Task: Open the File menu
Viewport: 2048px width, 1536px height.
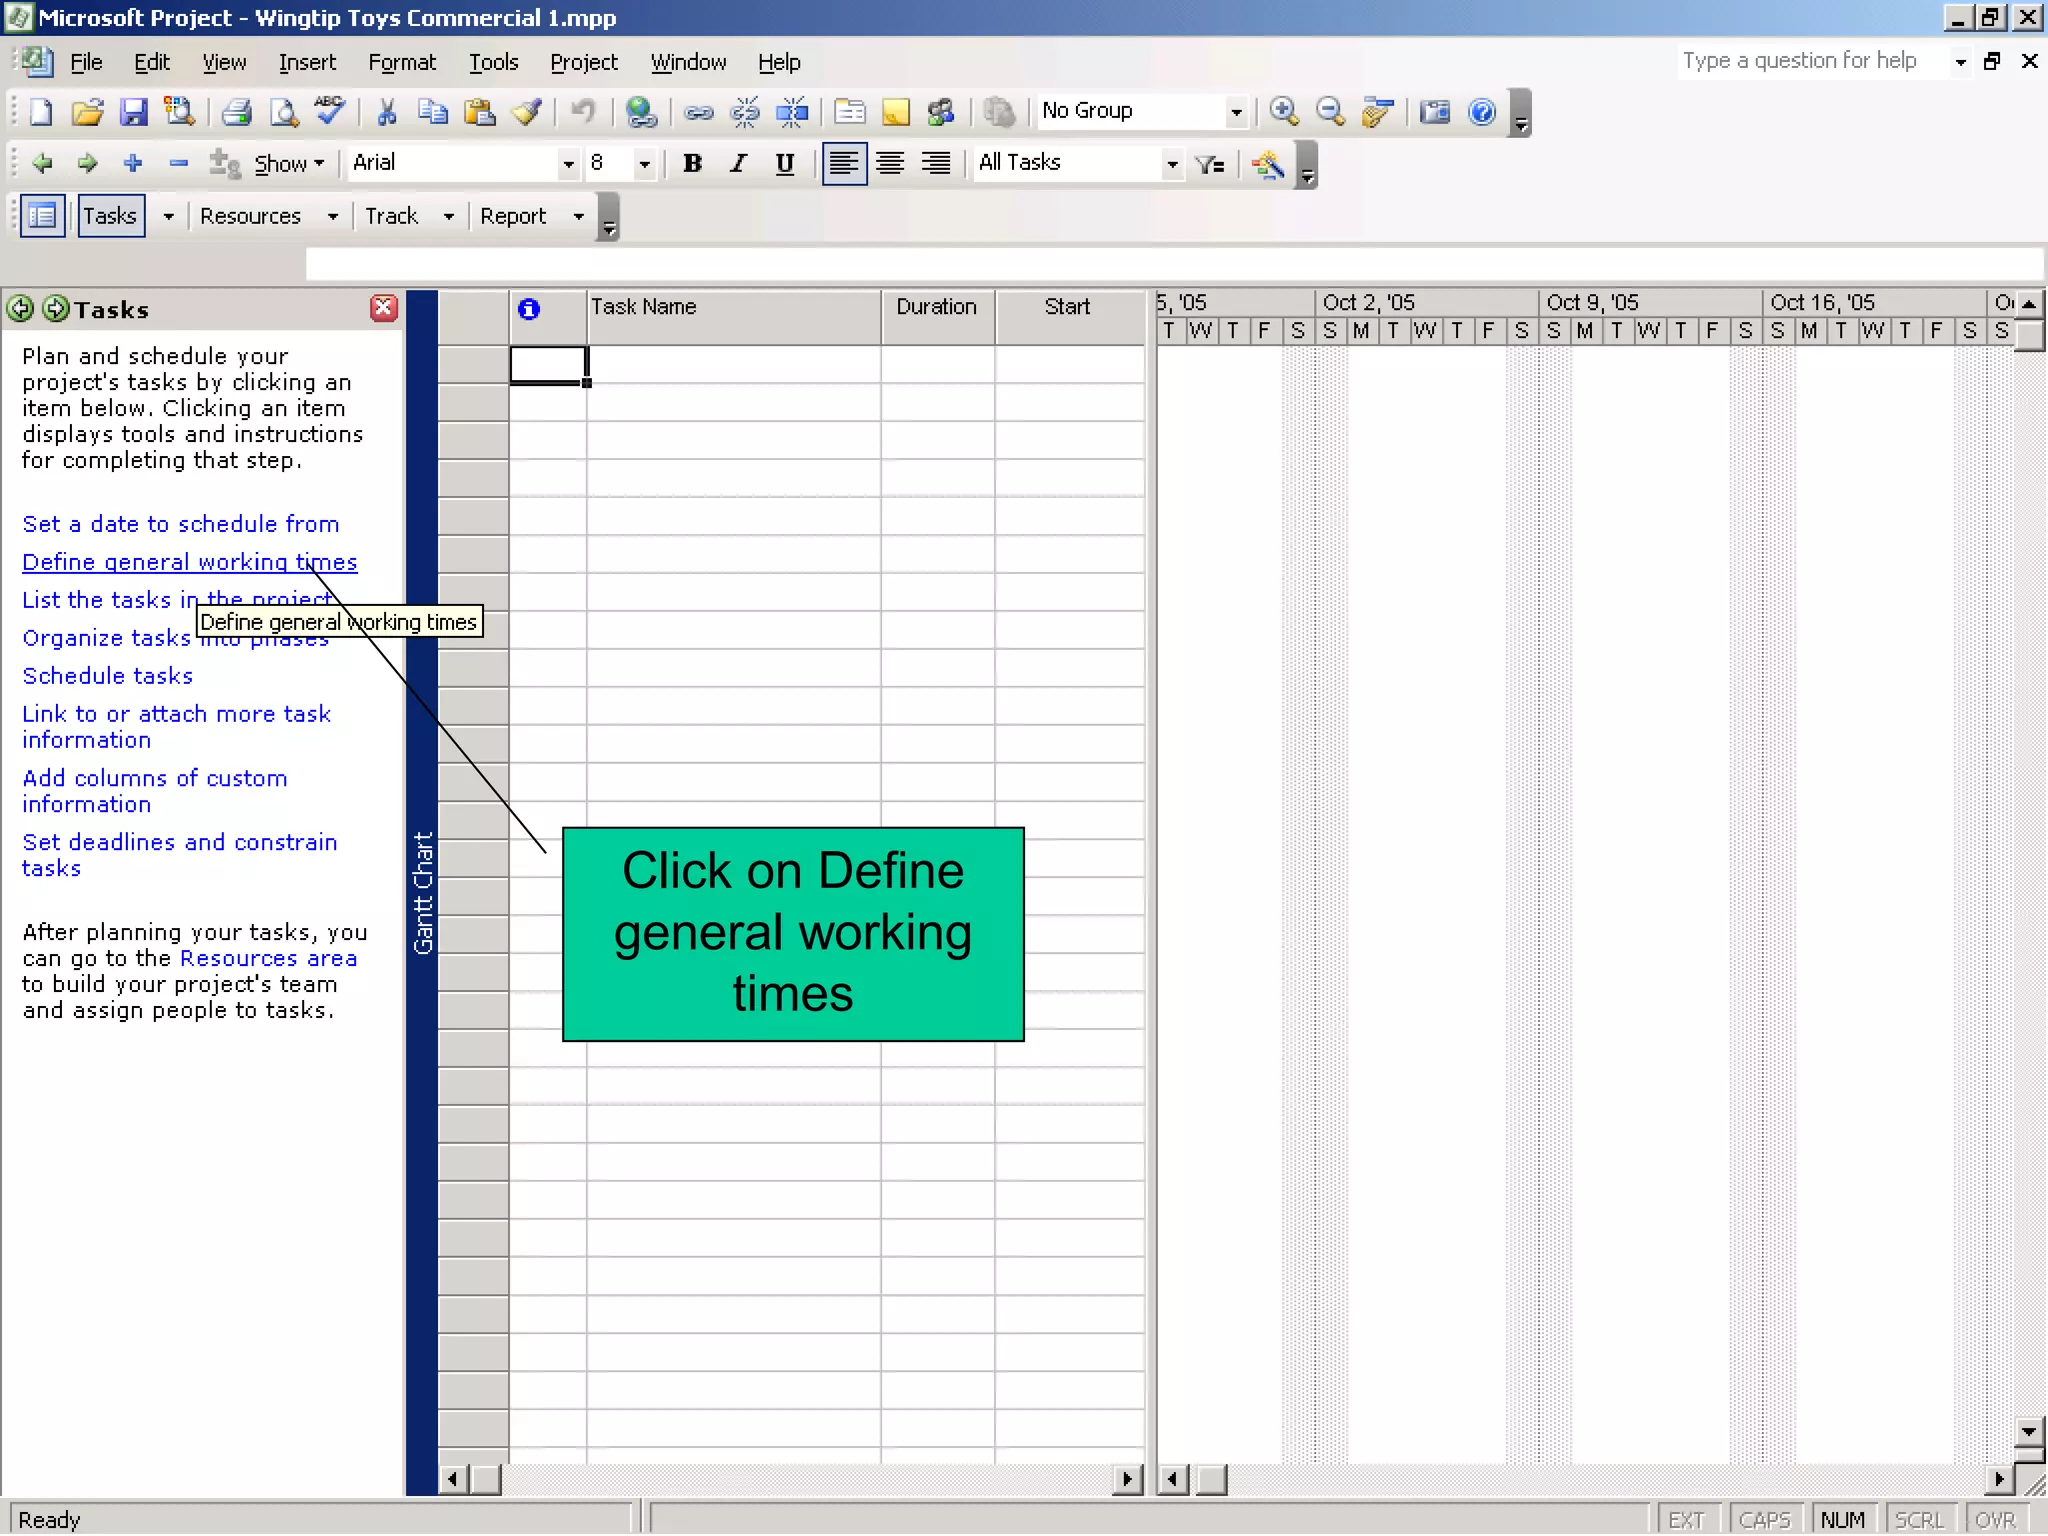Action: tap(86, 62)
